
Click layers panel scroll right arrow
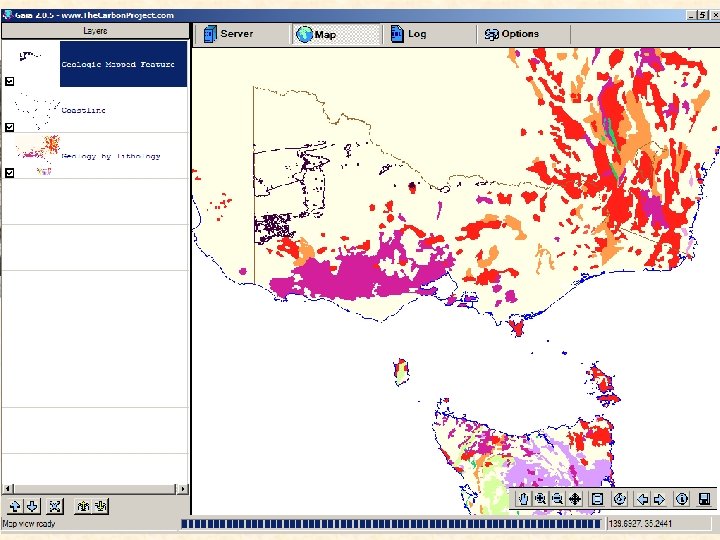point(183,489)
